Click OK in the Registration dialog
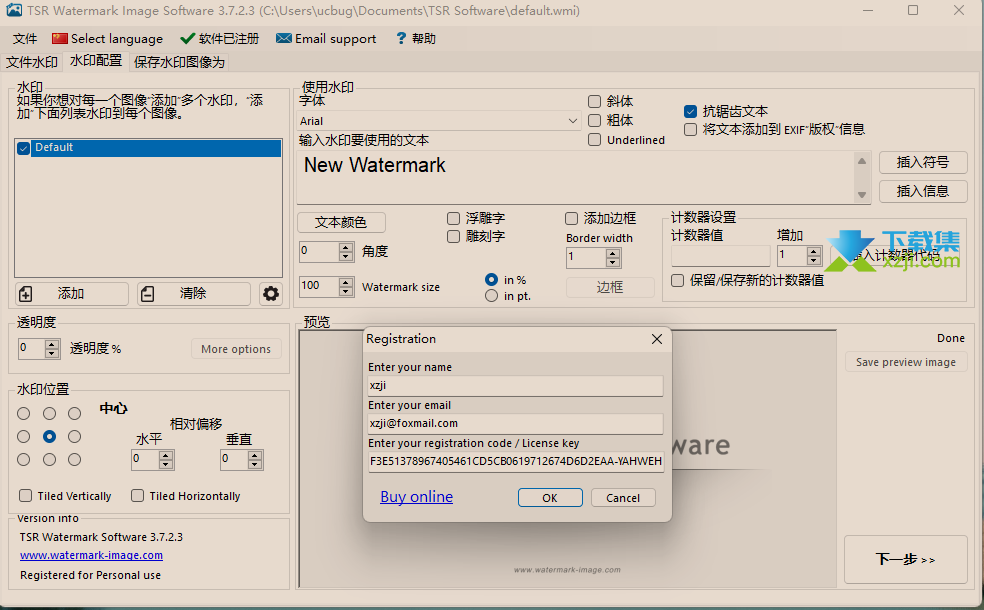 [x=550, y=498]
